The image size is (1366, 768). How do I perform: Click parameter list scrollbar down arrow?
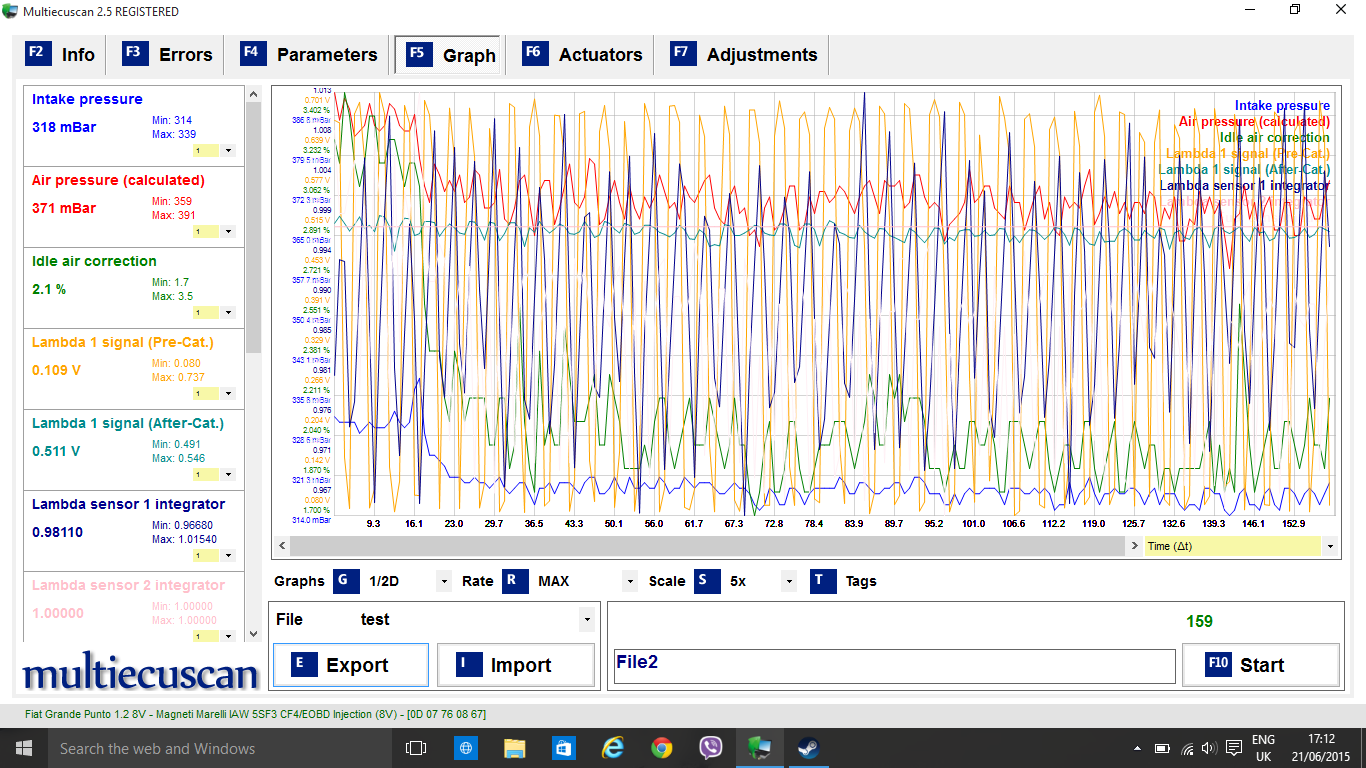coord(253,634)
